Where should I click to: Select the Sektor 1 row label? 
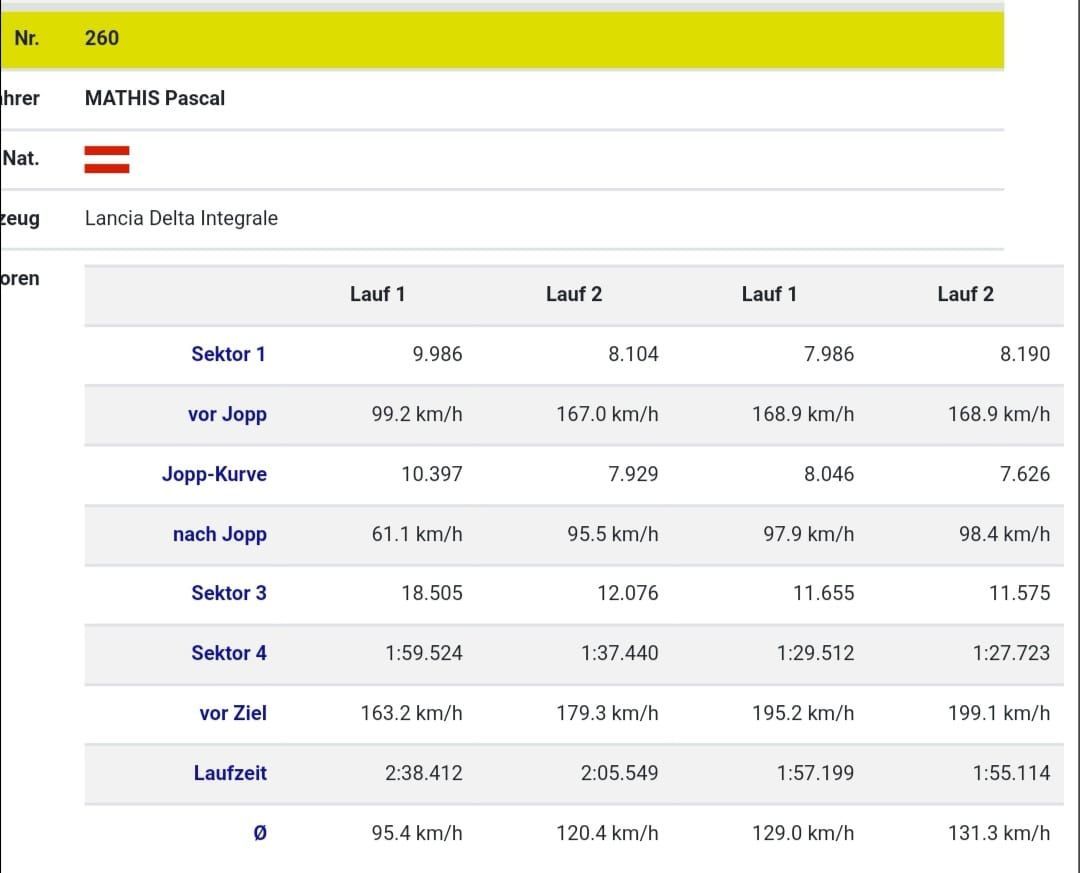(229, 354)
